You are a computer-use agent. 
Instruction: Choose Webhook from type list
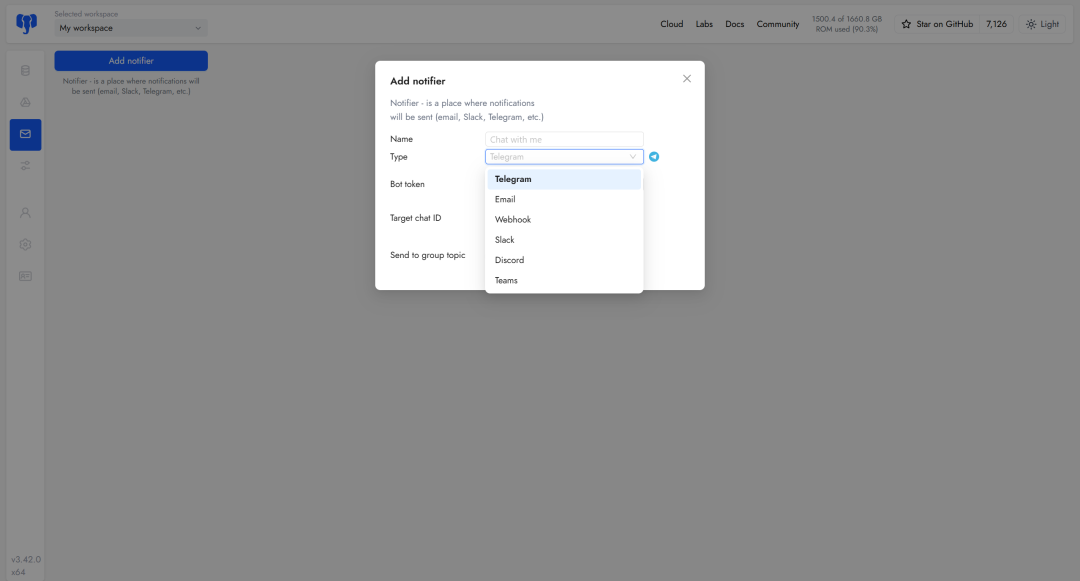point(564,220)
